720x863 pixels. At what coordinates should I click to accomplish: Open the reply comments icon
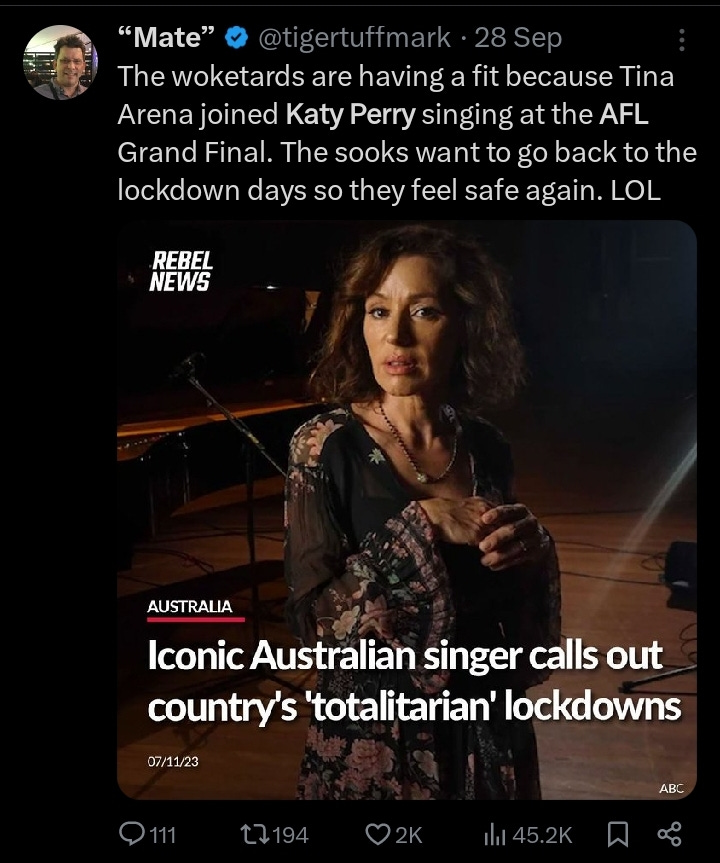131,834
